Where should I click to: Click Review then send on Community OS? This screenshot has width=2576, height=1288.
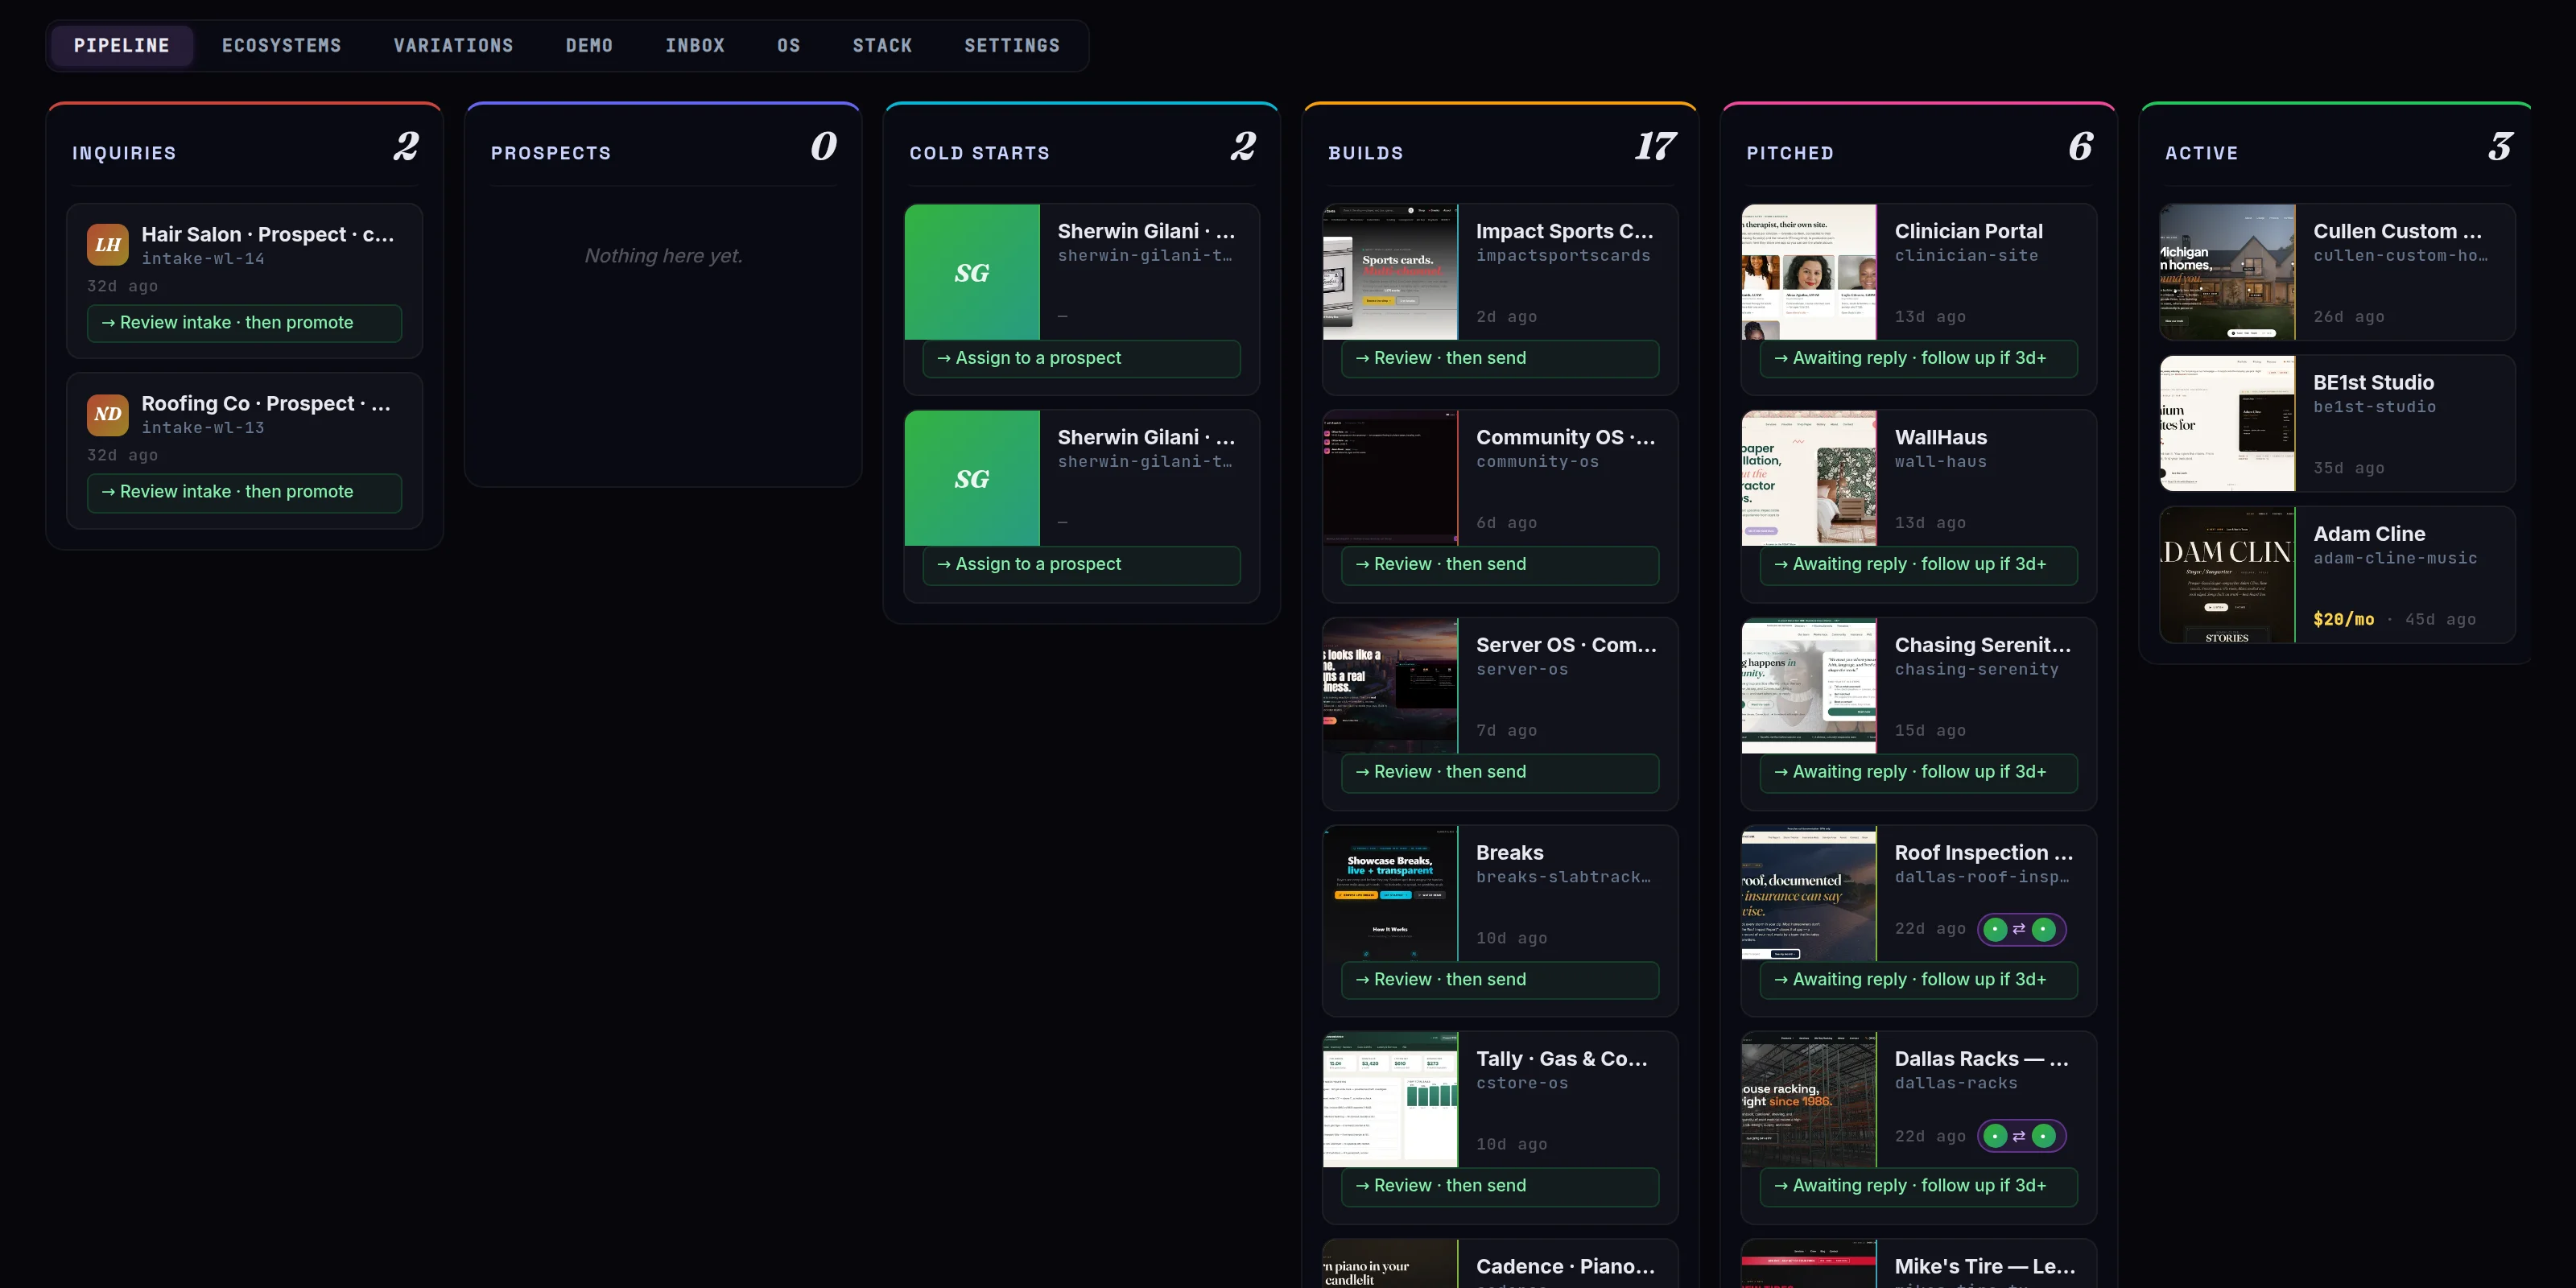[x=1499, y=564]
